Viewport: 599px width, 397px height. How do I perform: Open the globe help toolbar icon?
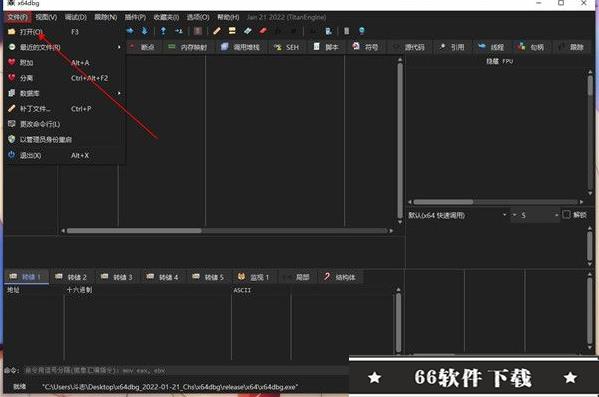tap(361, 31)
